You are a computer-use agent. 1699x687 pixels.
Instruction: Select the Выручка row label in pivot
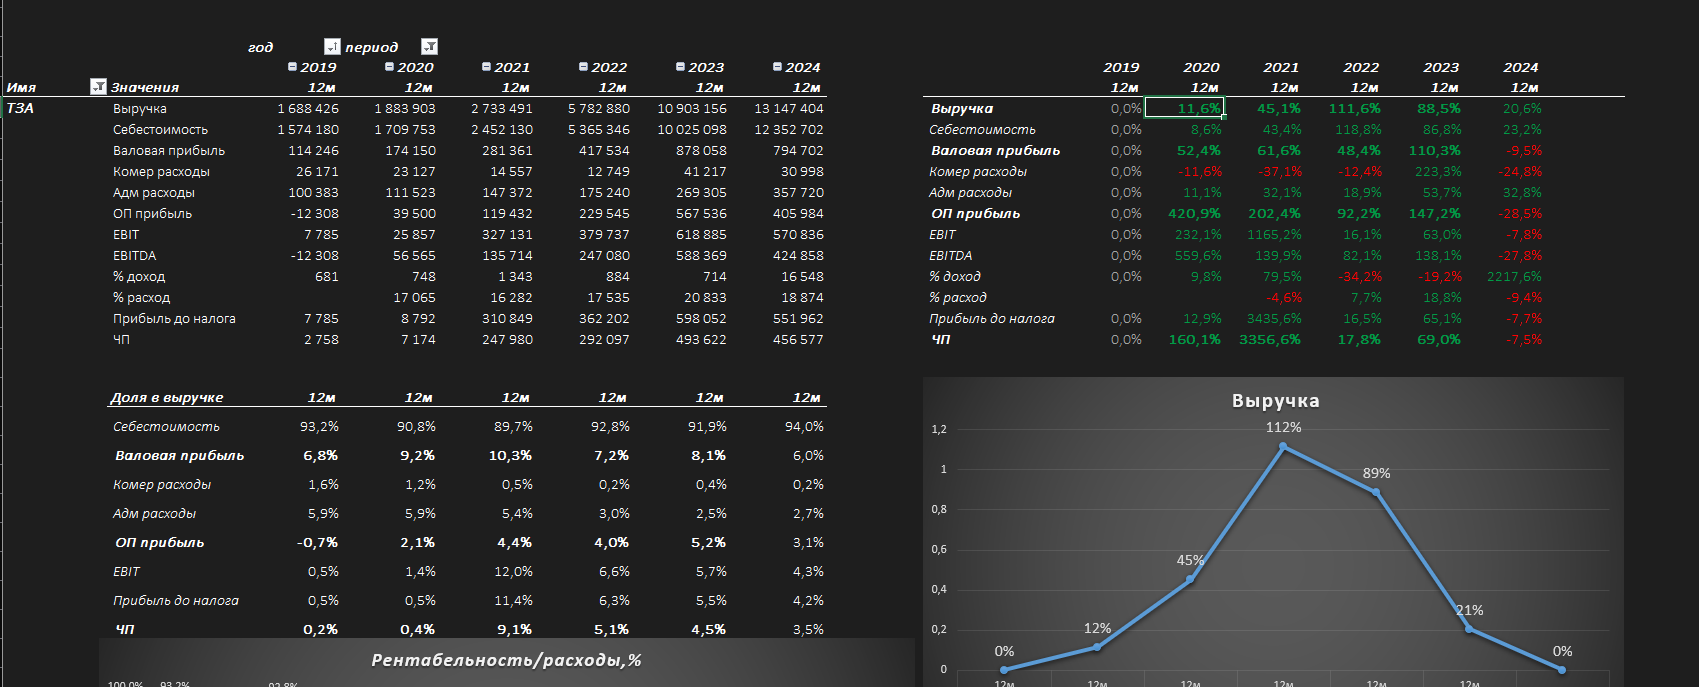[x=140, y=108]
